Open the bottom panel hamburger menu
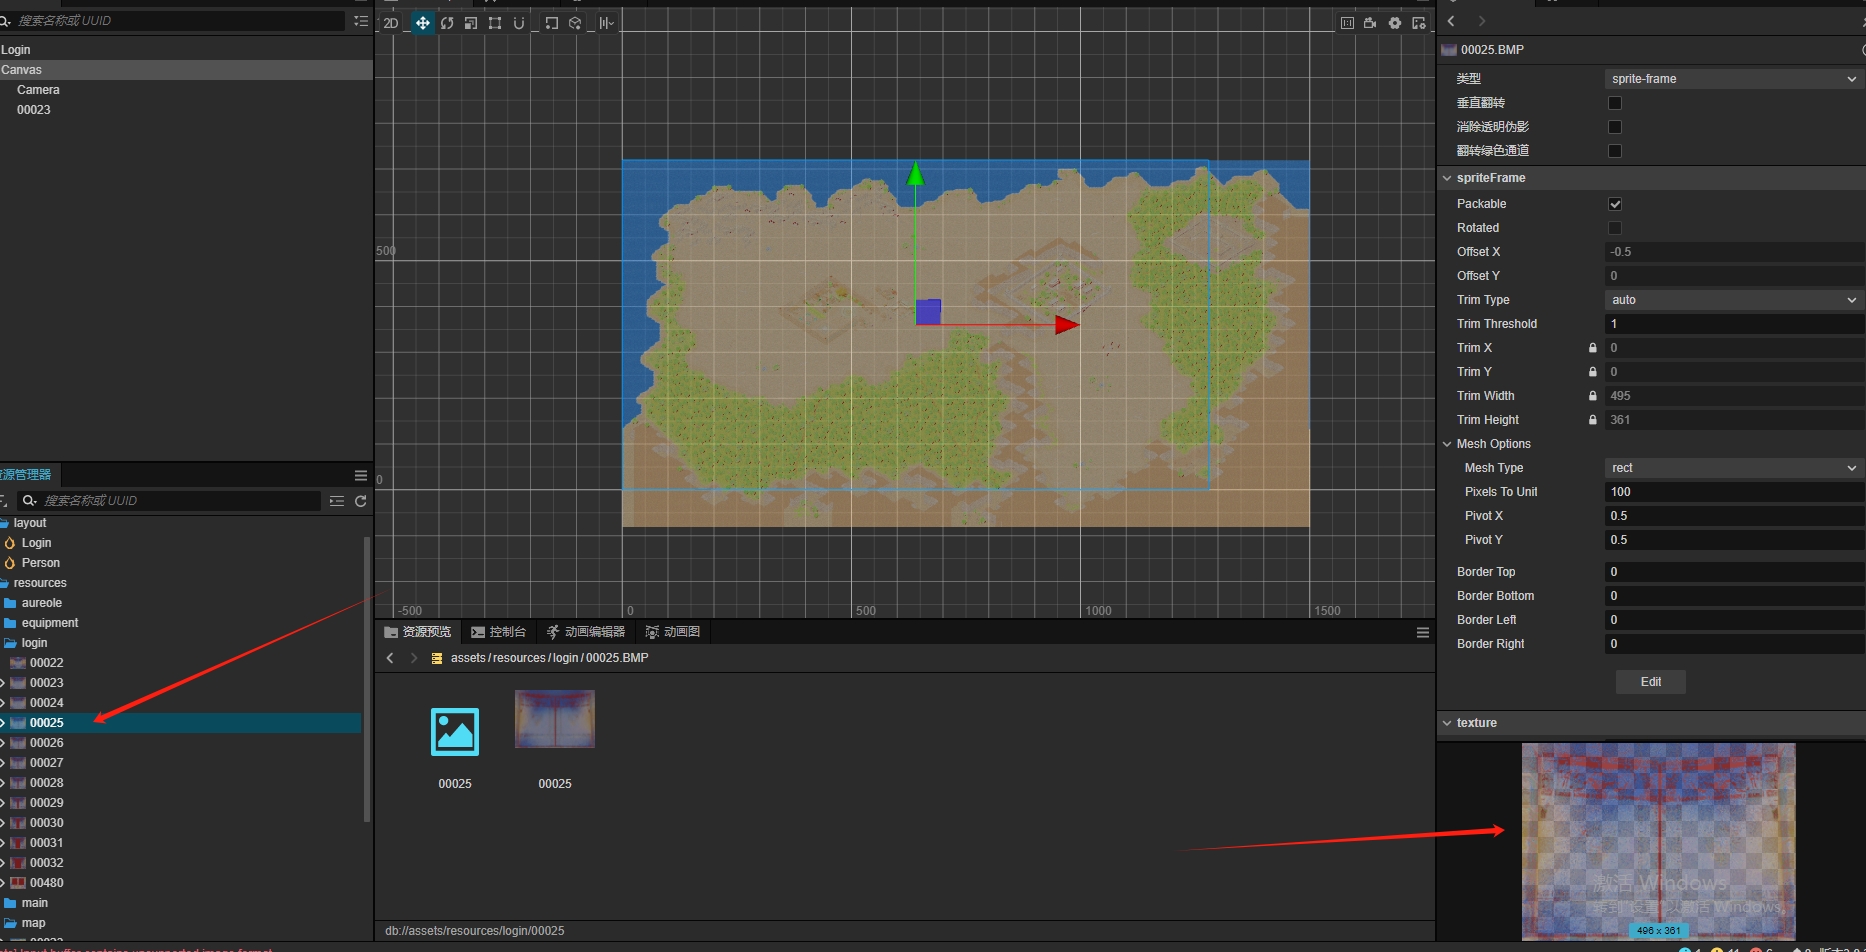1866x952 pixels. pyautogui.click(x=1423, y=632)
